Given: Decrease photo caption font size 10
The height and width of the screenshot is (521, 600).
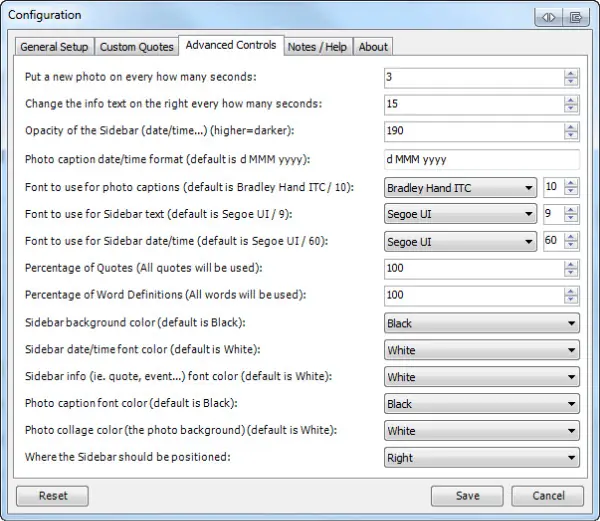Looking at the screenshot, I should click(x=571, y=191).
